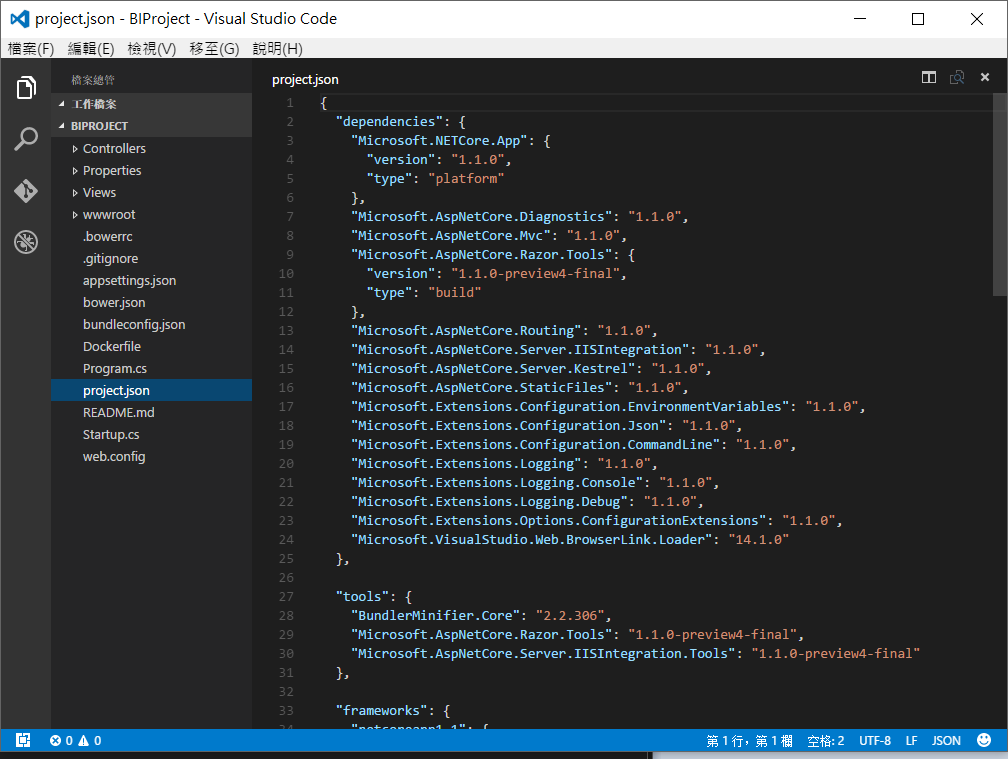Click the "build" value on line 11
This screenshot has width=1008, height=759.
(454, 292)
